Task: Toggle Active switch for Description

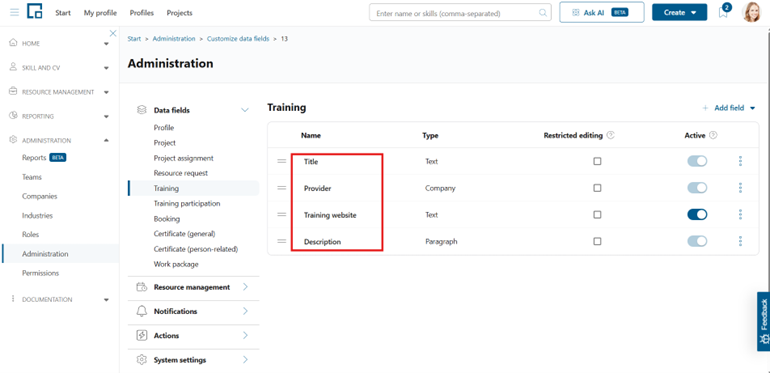Action: (697, 241)
